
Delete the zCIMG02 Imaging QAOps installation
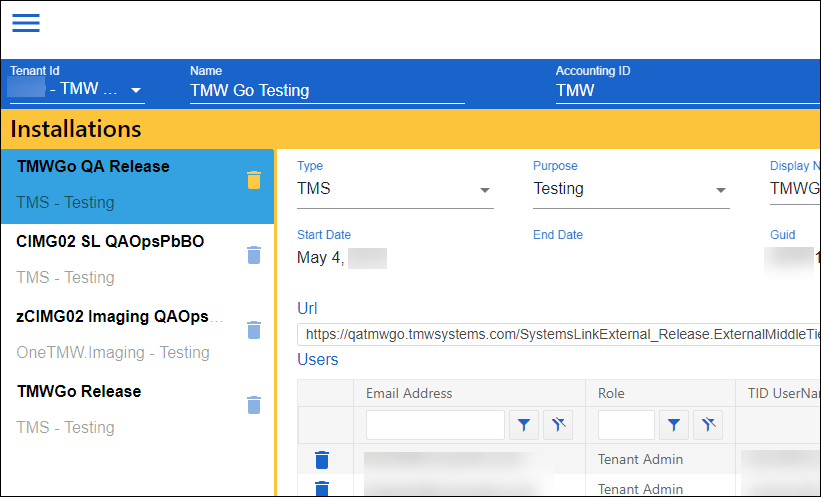(x=254, y=330)
